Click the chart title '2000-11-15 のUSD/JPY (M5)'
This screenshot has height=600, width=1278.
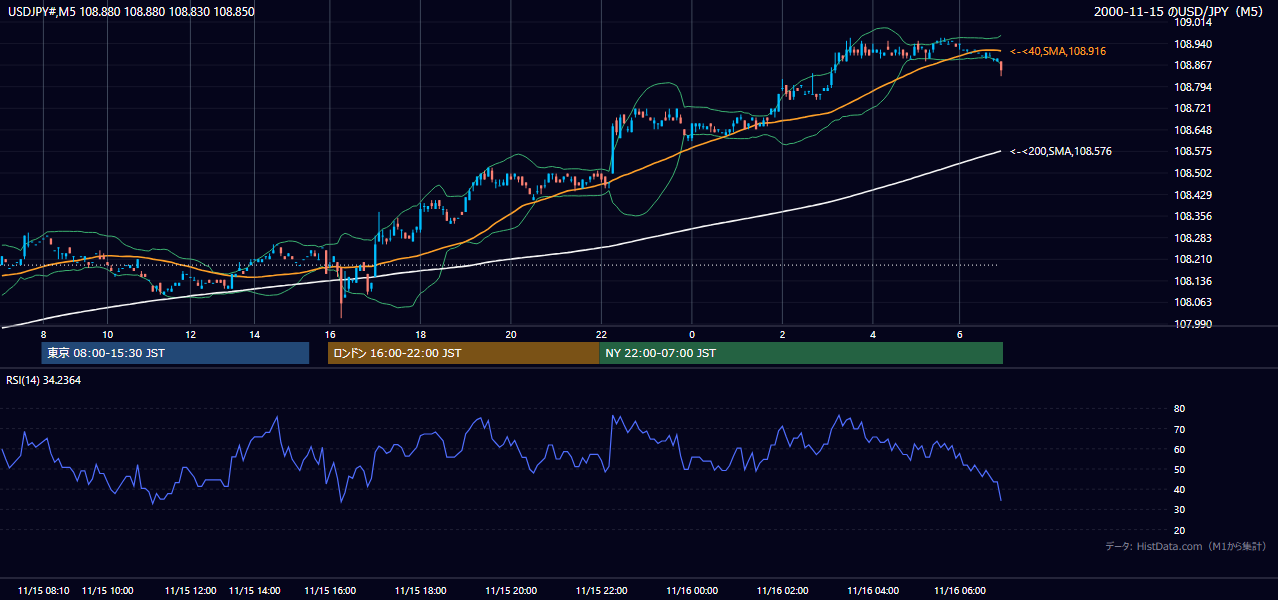point(1181,11)
